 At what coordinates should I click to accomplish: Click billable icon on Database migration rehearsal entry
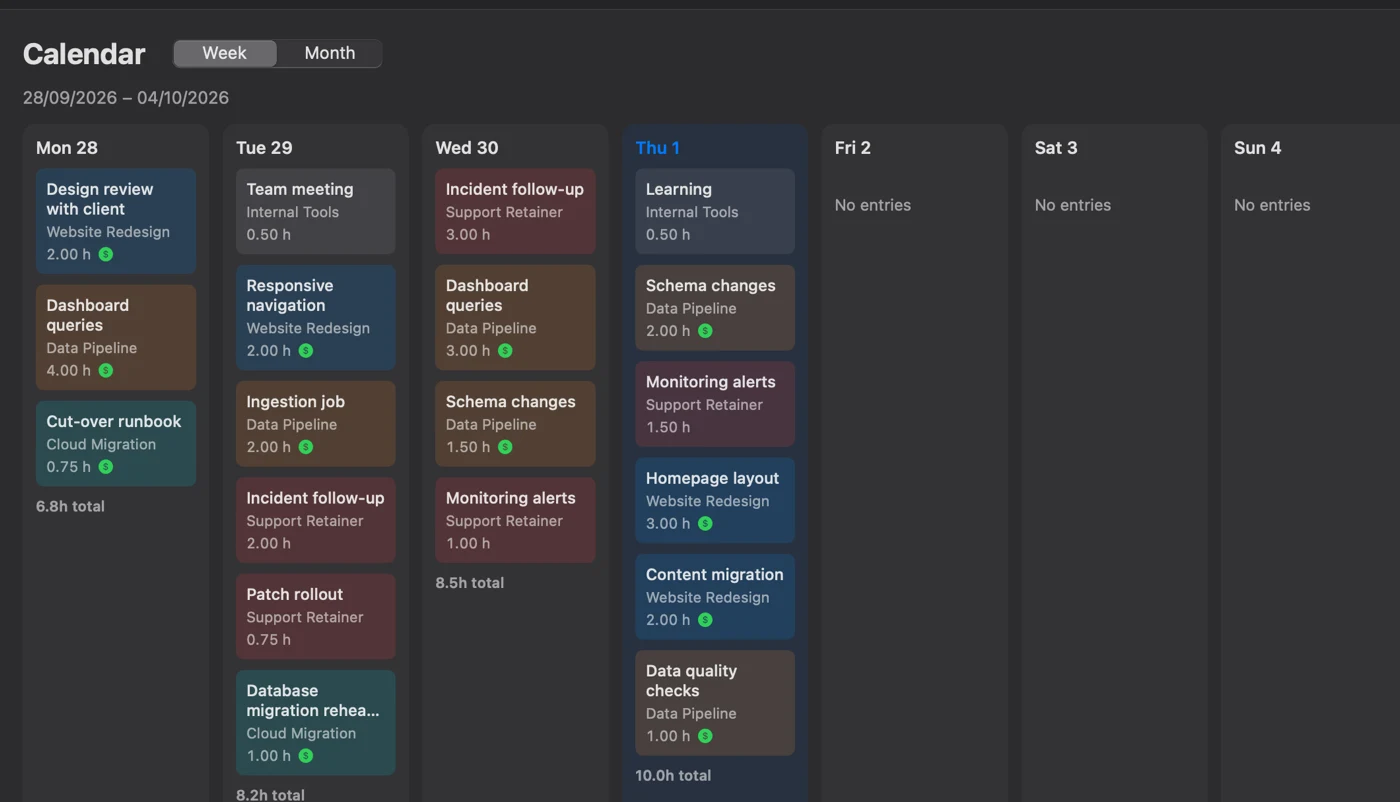306,755
